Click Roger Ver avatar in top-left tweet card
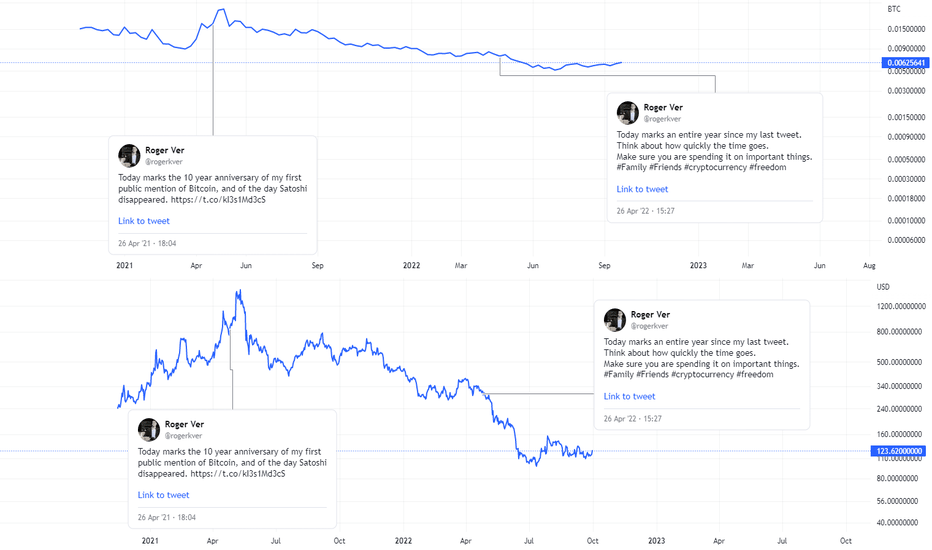 [x=129, y=156]
